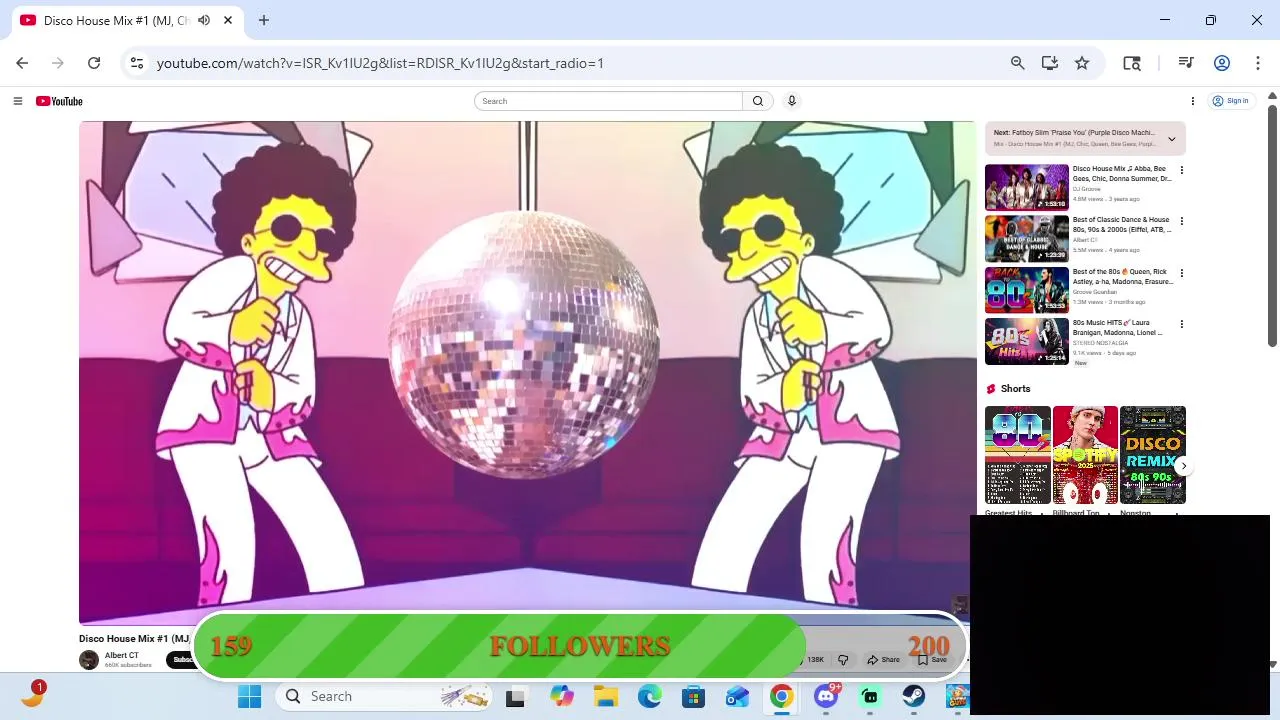1280x720 pixels.
Task: Open Chrome zoom indicator icon
Action: point(1017,63)
